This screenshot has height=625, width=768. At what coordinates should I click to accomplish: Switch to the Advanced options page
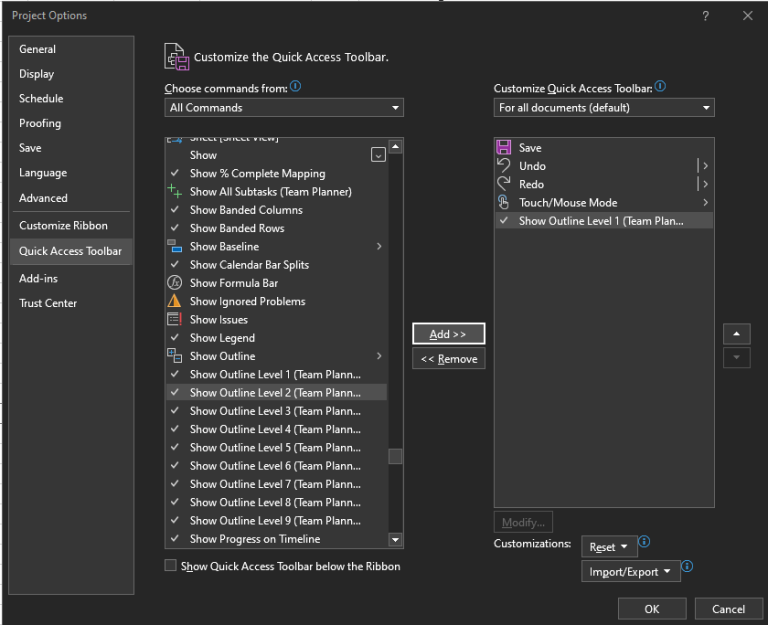click(43, 198)
